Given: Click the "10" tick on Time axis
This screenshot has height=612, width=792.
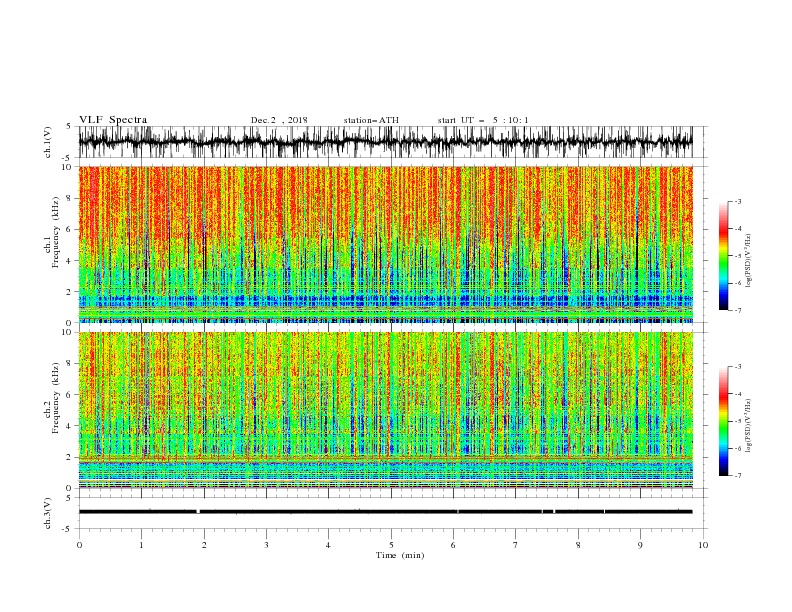Looking at the screenshot, I should pos(703,545).
